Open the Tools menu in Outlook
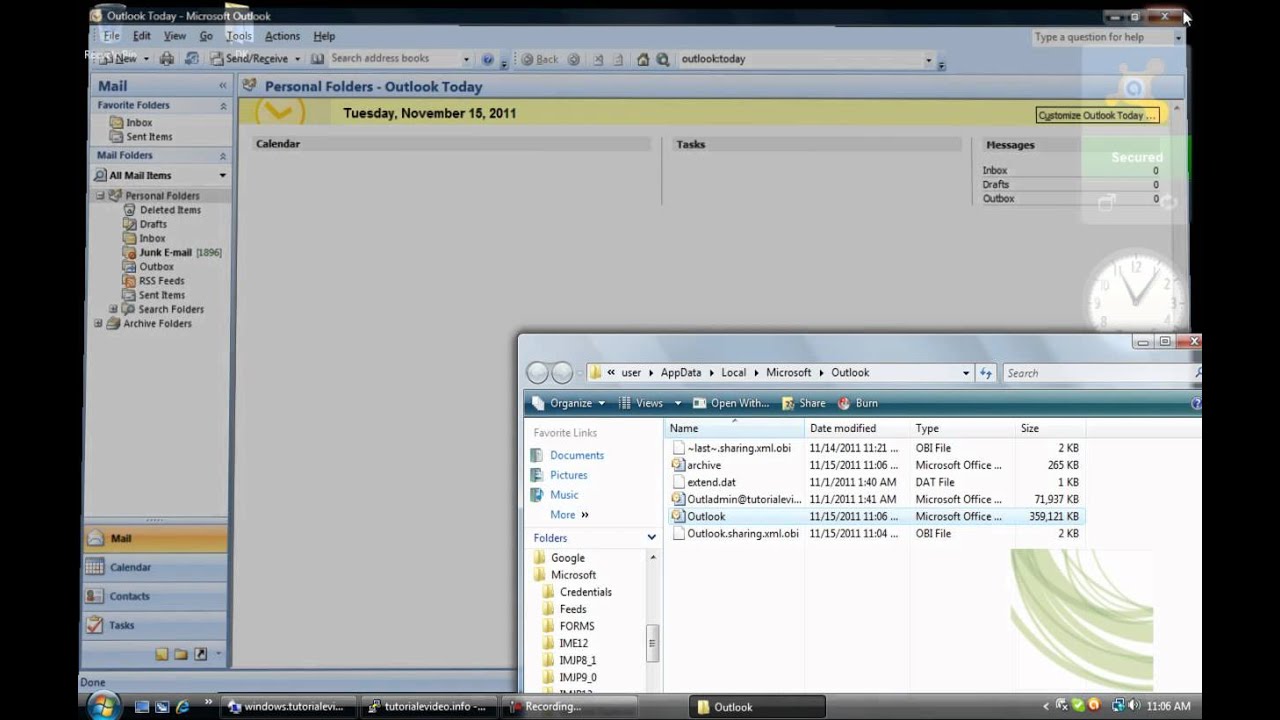The height and width of the screenshot is (720, 1280). pyautogui.click(x=239, y=36)
